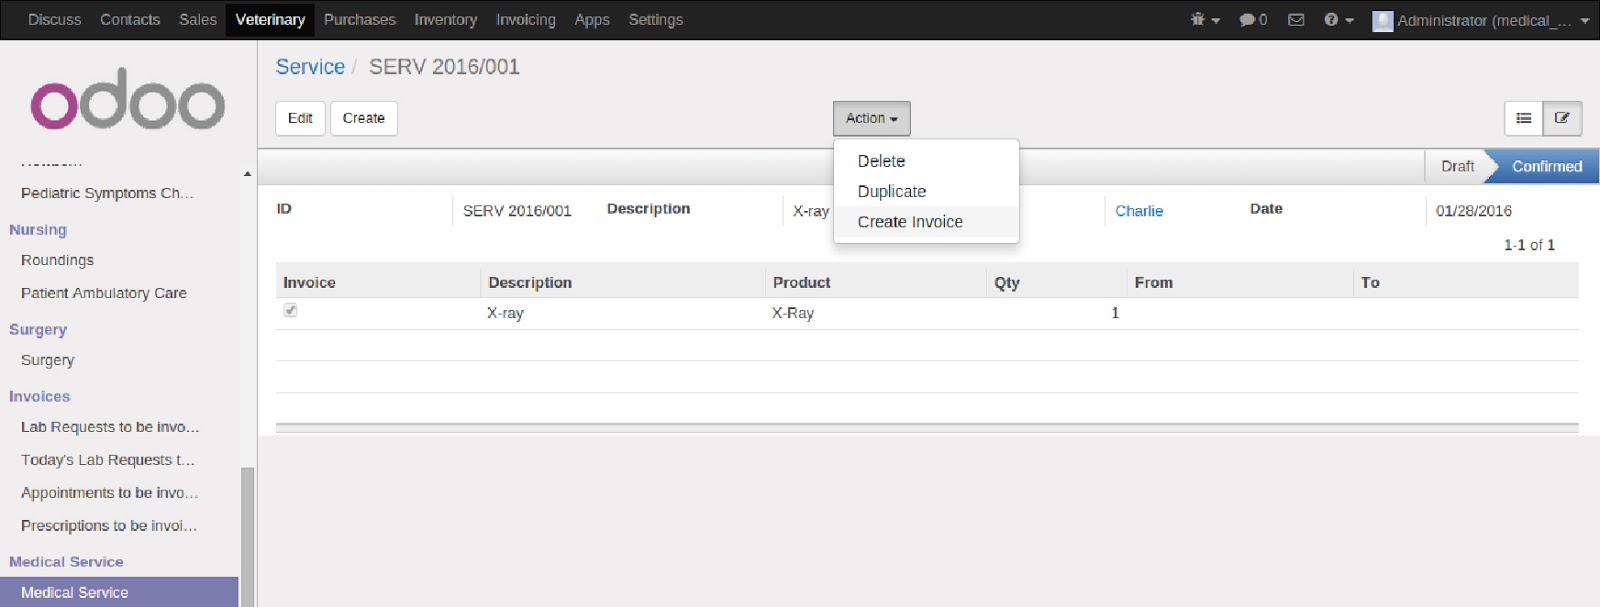Open the Veterinary top menu

270,20
